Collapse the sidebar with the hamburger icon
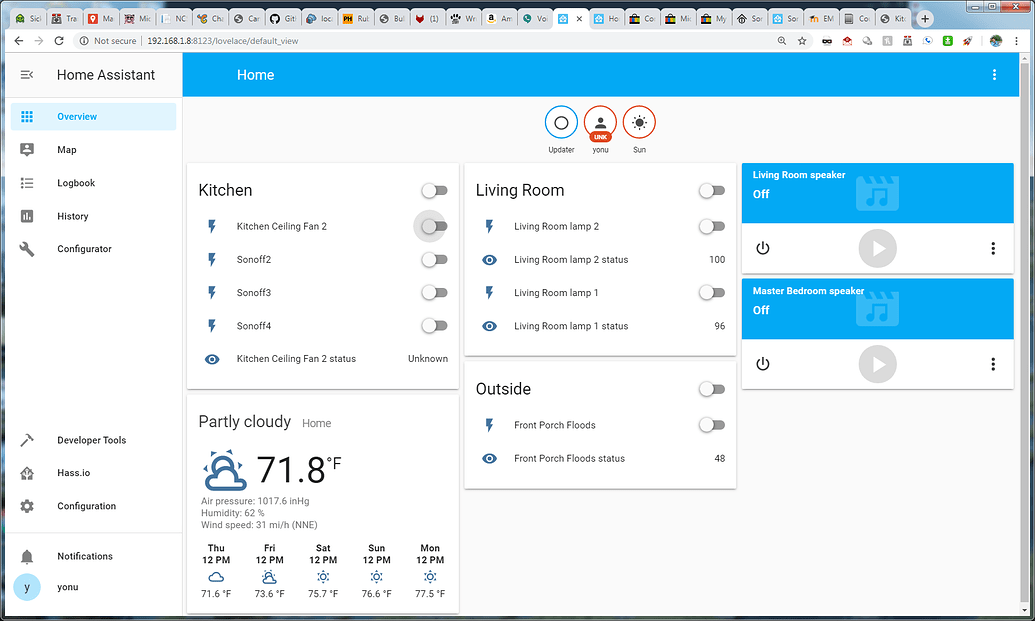This screenshot has width=1035, height=621. click(x=27, y=74)
